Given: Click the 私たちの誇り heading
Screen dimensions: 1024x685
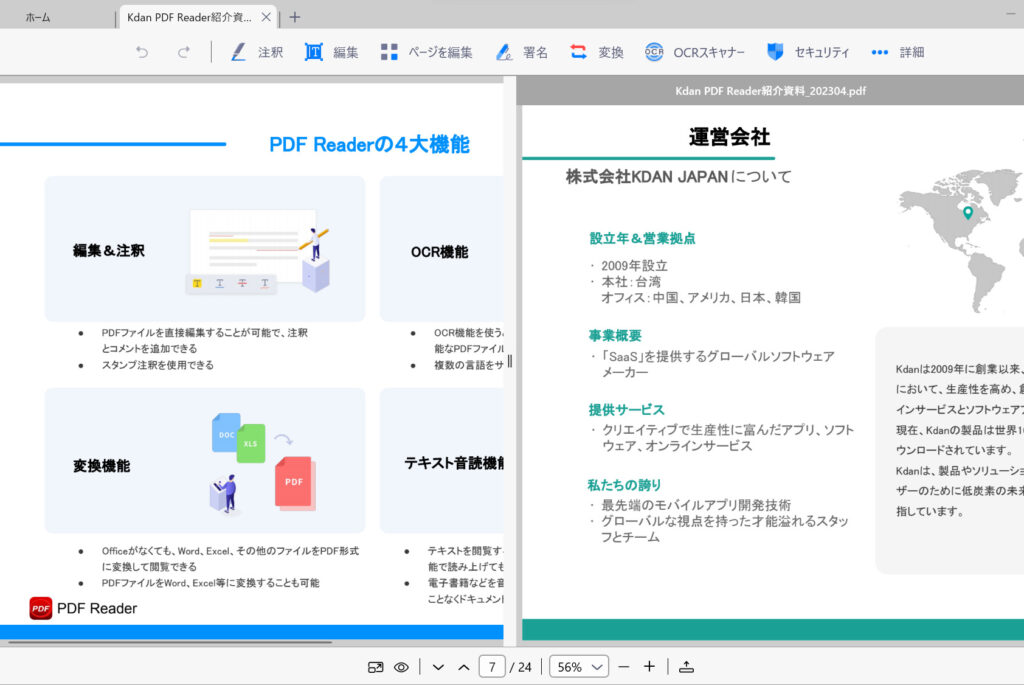Looking at the screenshot, I should 624,485.
